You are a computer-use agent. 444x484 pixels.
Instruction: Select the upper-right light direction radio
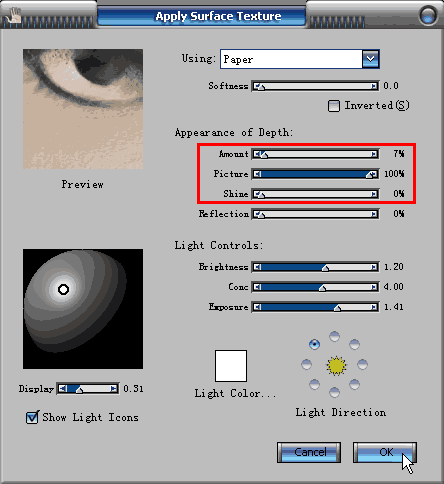point(354,344)
